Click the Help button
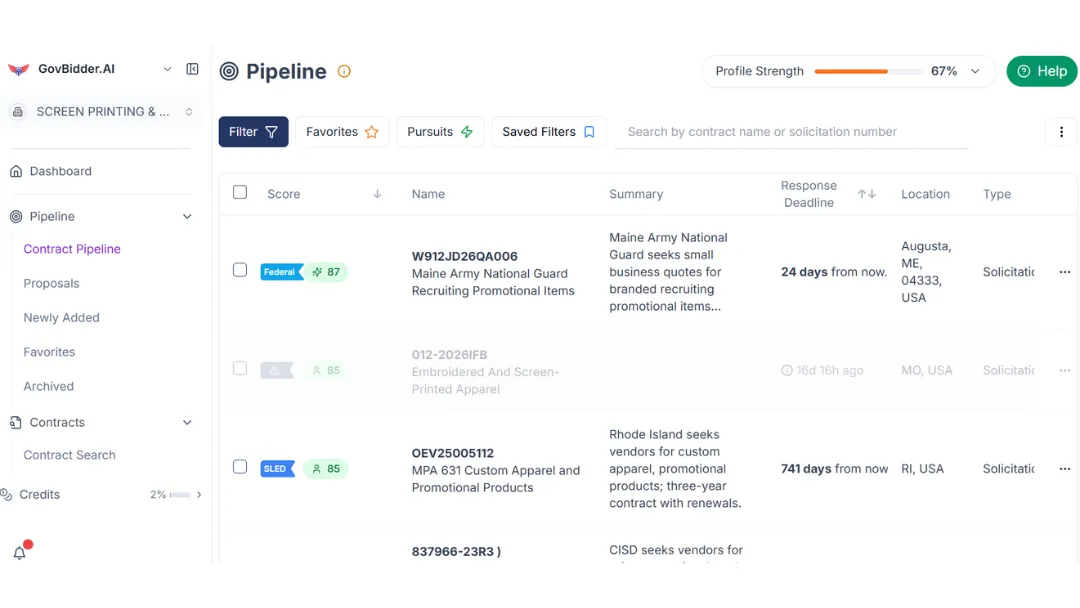 tap(1041, 71)
